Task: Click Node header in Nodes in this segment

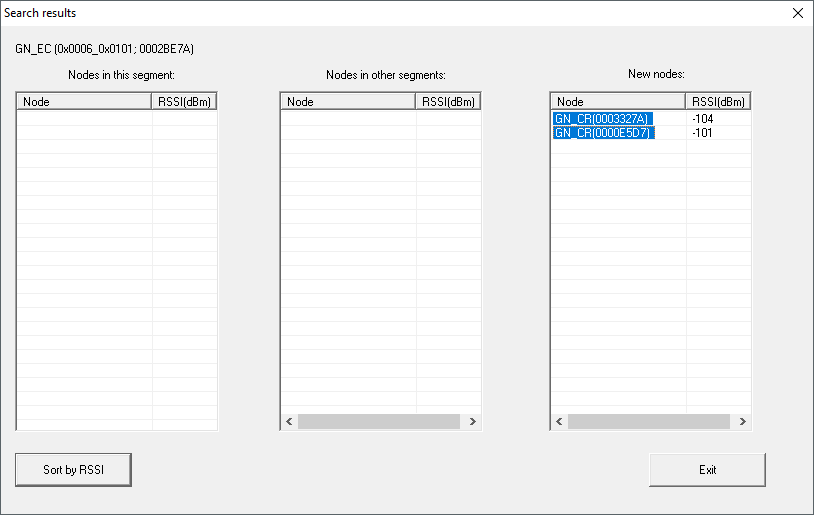Action: pyautogui.click(x=84, y=101)
